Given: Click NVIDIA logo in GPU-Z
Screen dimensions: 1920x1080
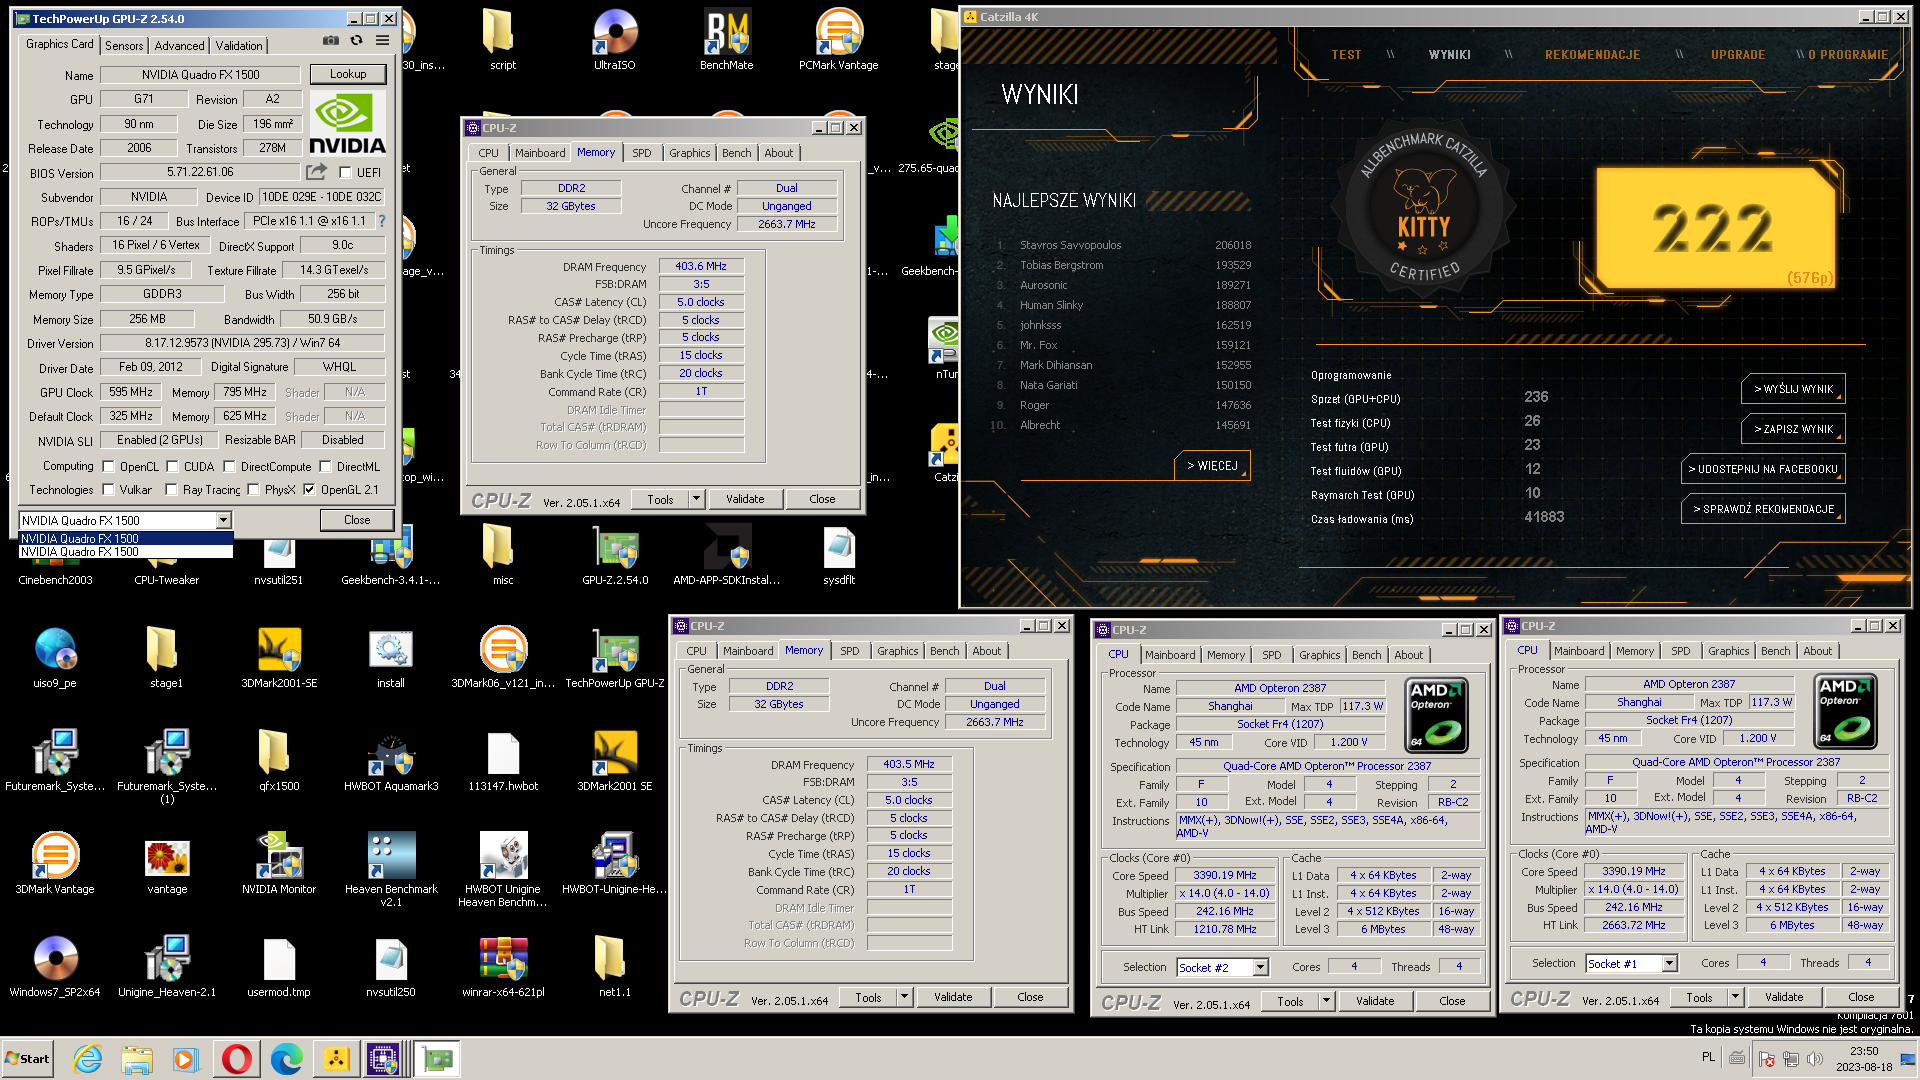Looking at the screenshot, I should (347, 124).
